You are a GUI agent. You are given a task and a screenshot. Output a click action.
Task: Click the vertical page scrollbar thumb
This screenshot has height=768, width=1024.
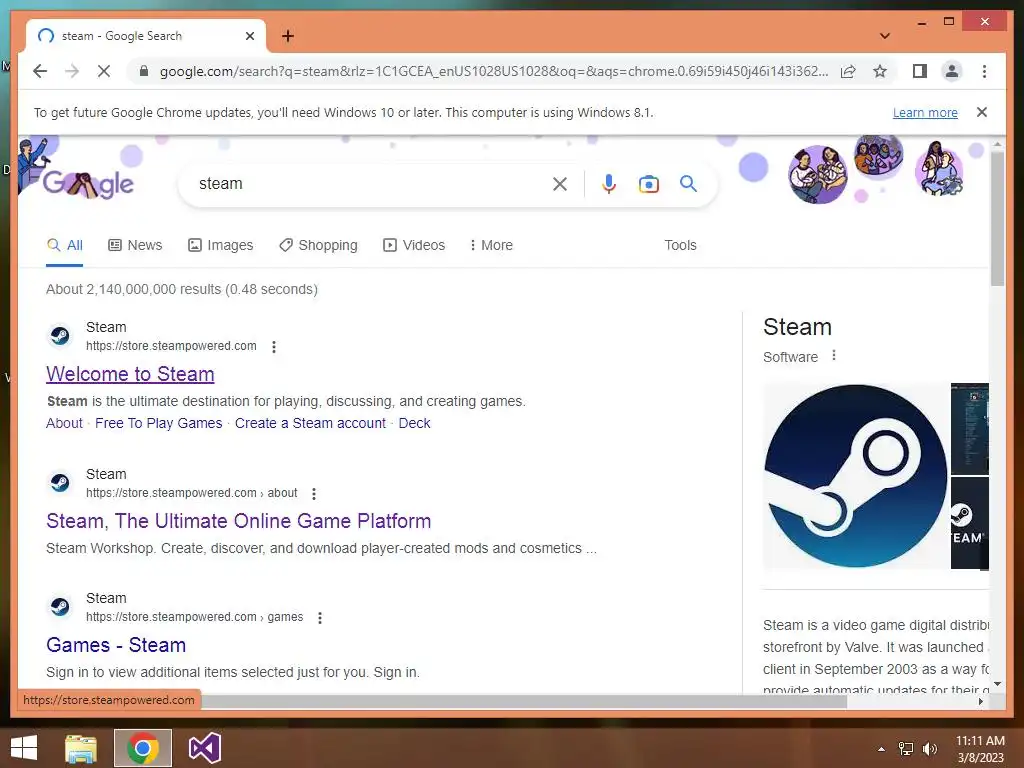[997, 219]
